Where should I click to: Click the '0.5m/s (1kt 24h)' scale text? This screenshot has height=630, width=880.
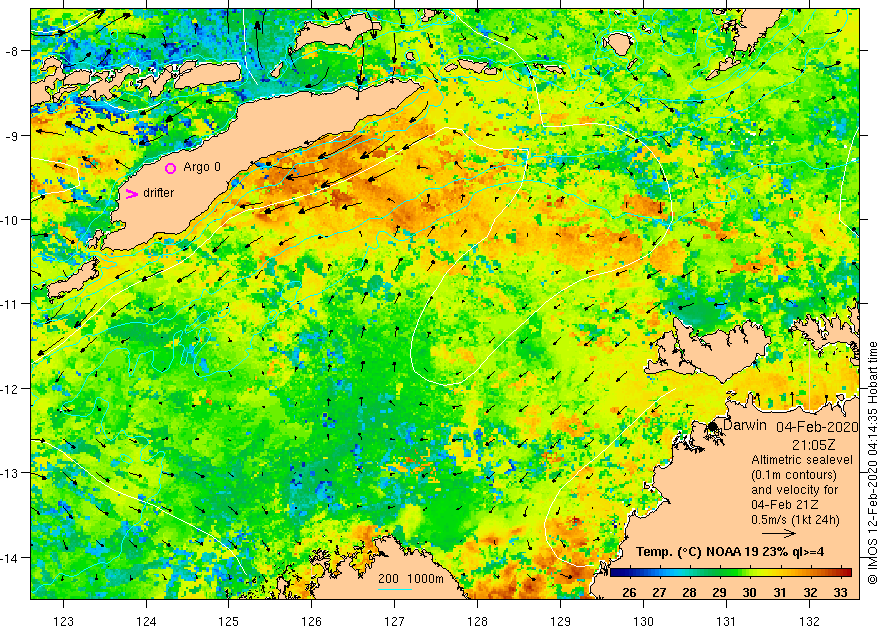pos(795,519)
